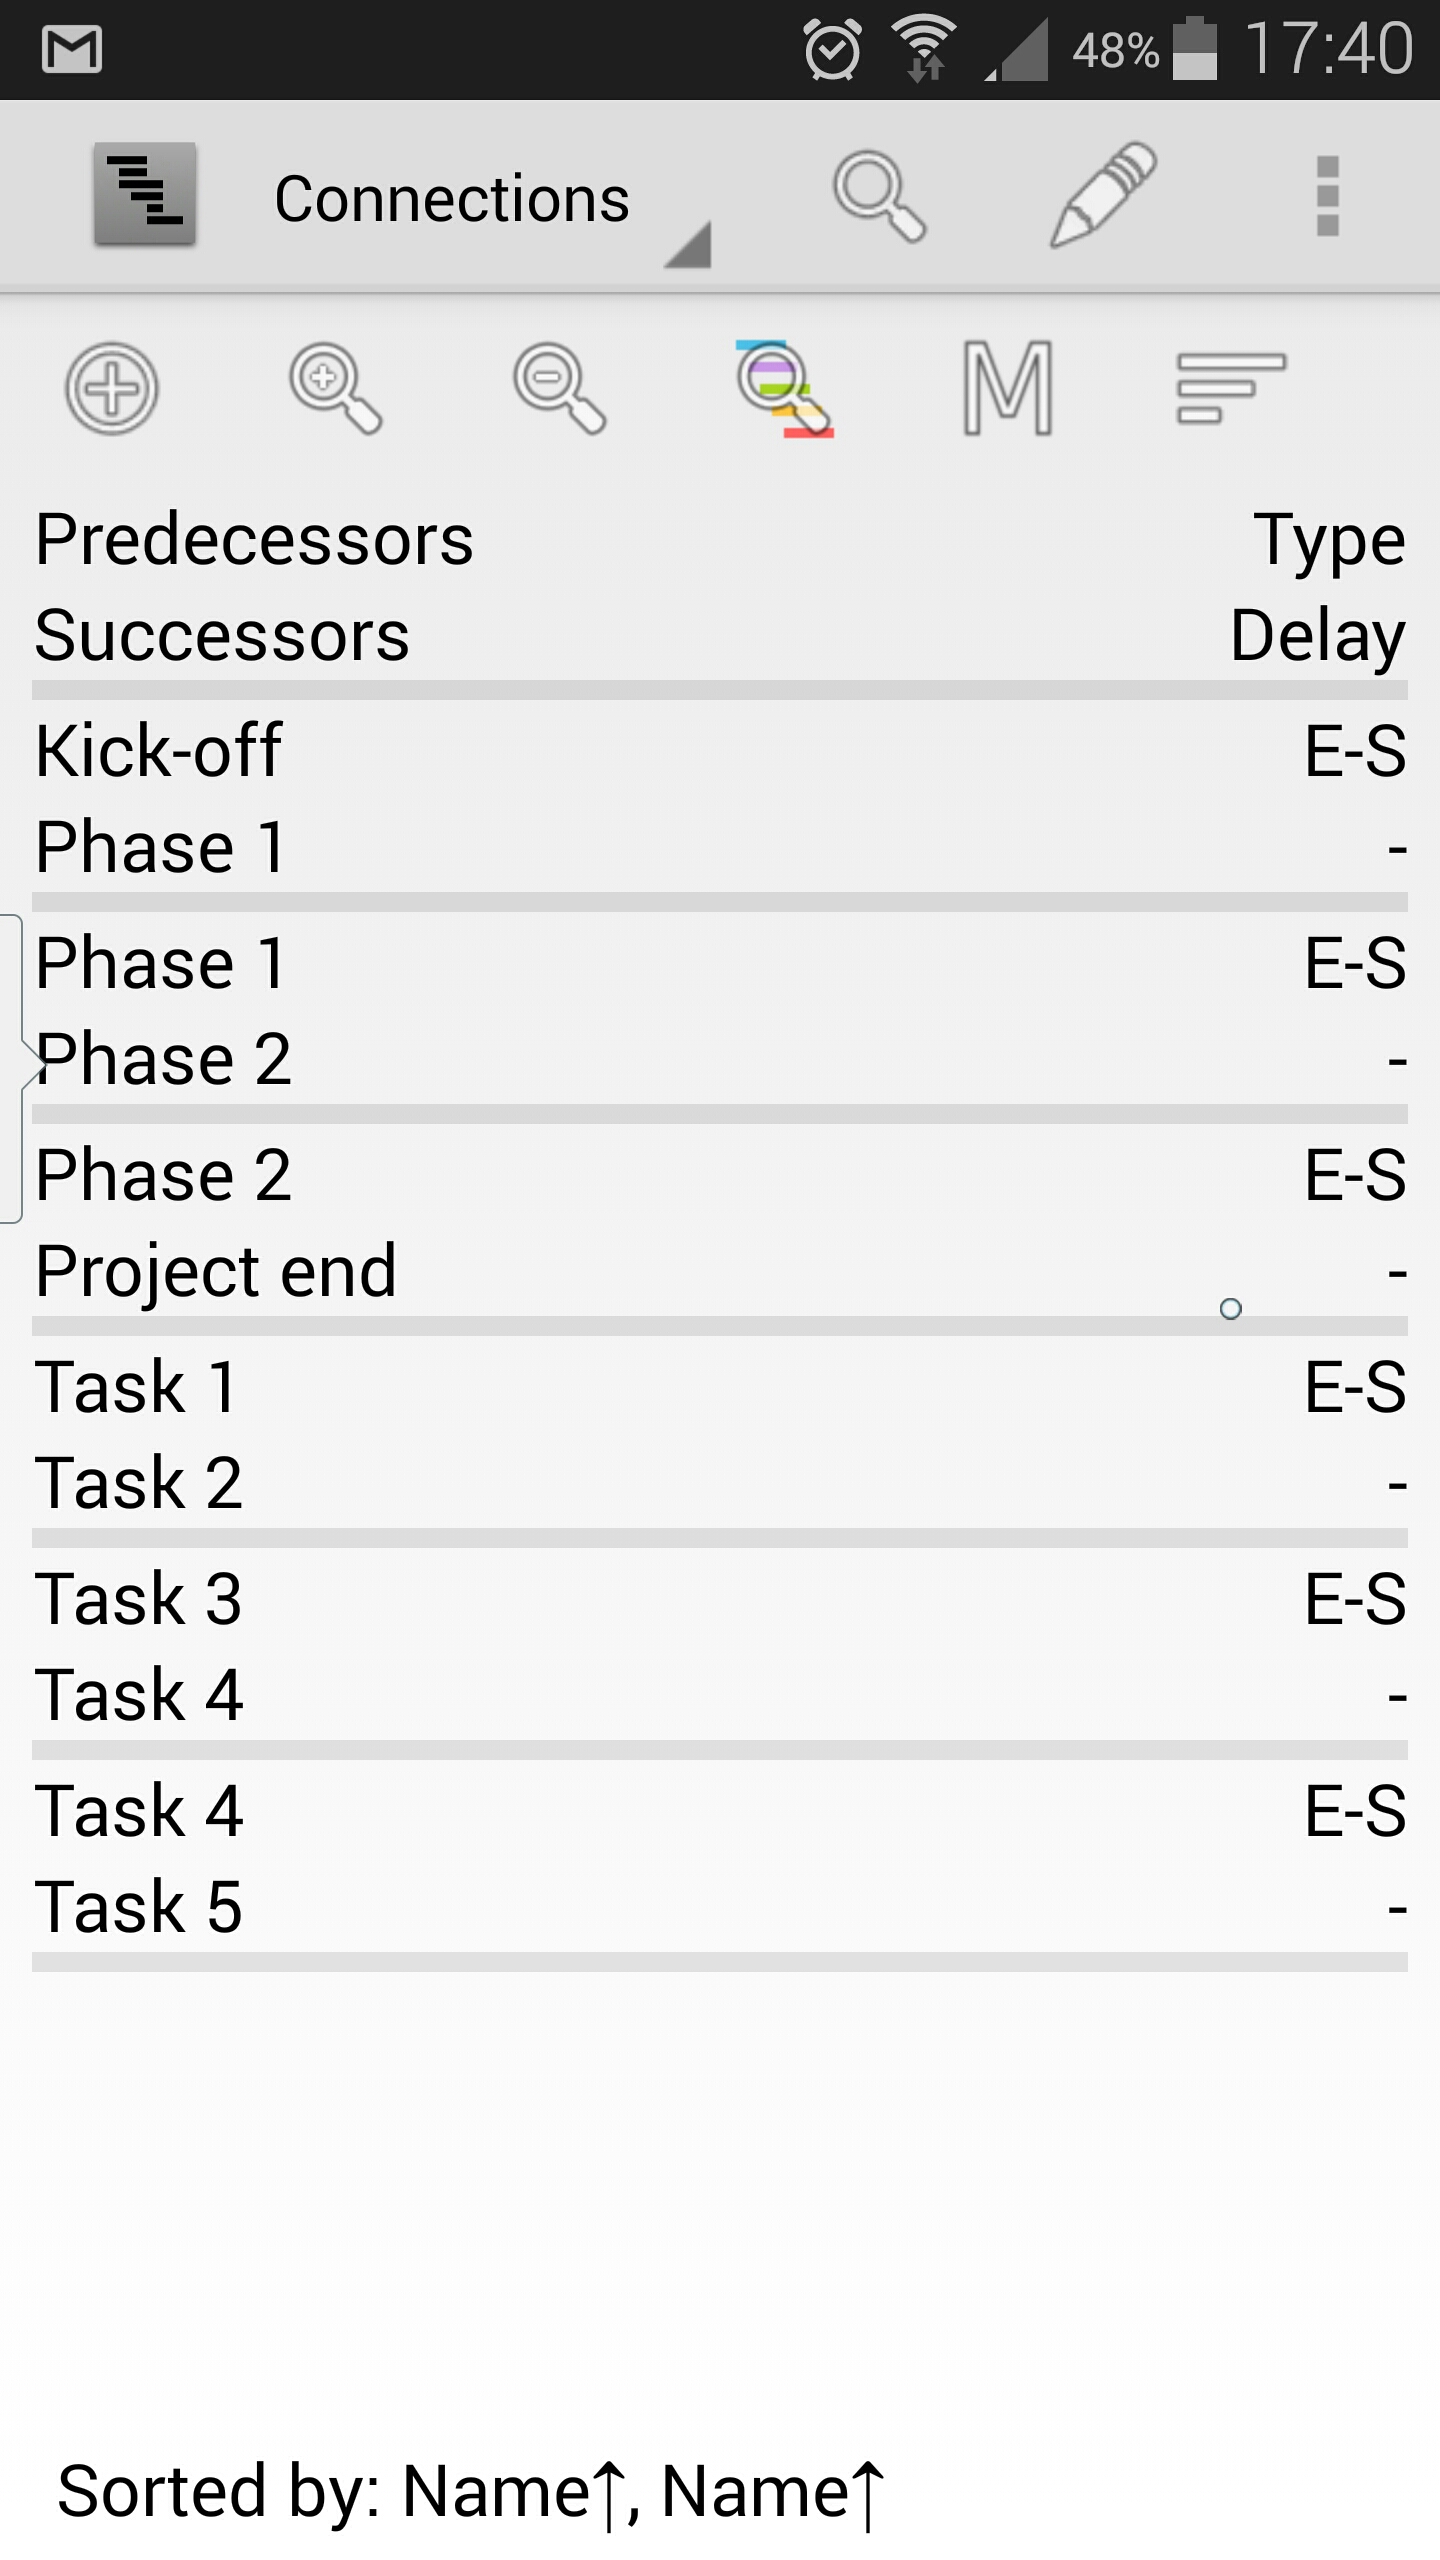This screenshot has width=1440, height=2560.
Task: Expand the left edge side drawer handle
Action: (14, 1068)
